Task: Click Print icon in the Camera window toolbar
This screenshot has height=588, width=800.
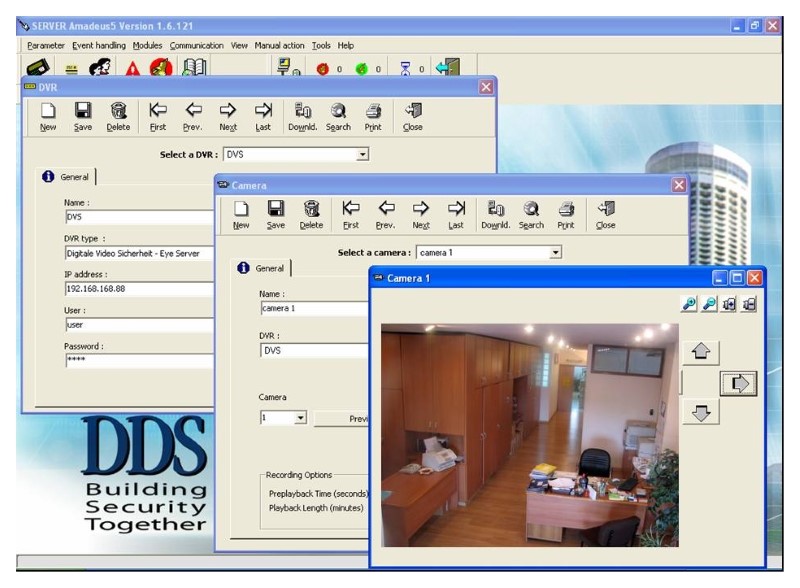Action: click(566, 214)
